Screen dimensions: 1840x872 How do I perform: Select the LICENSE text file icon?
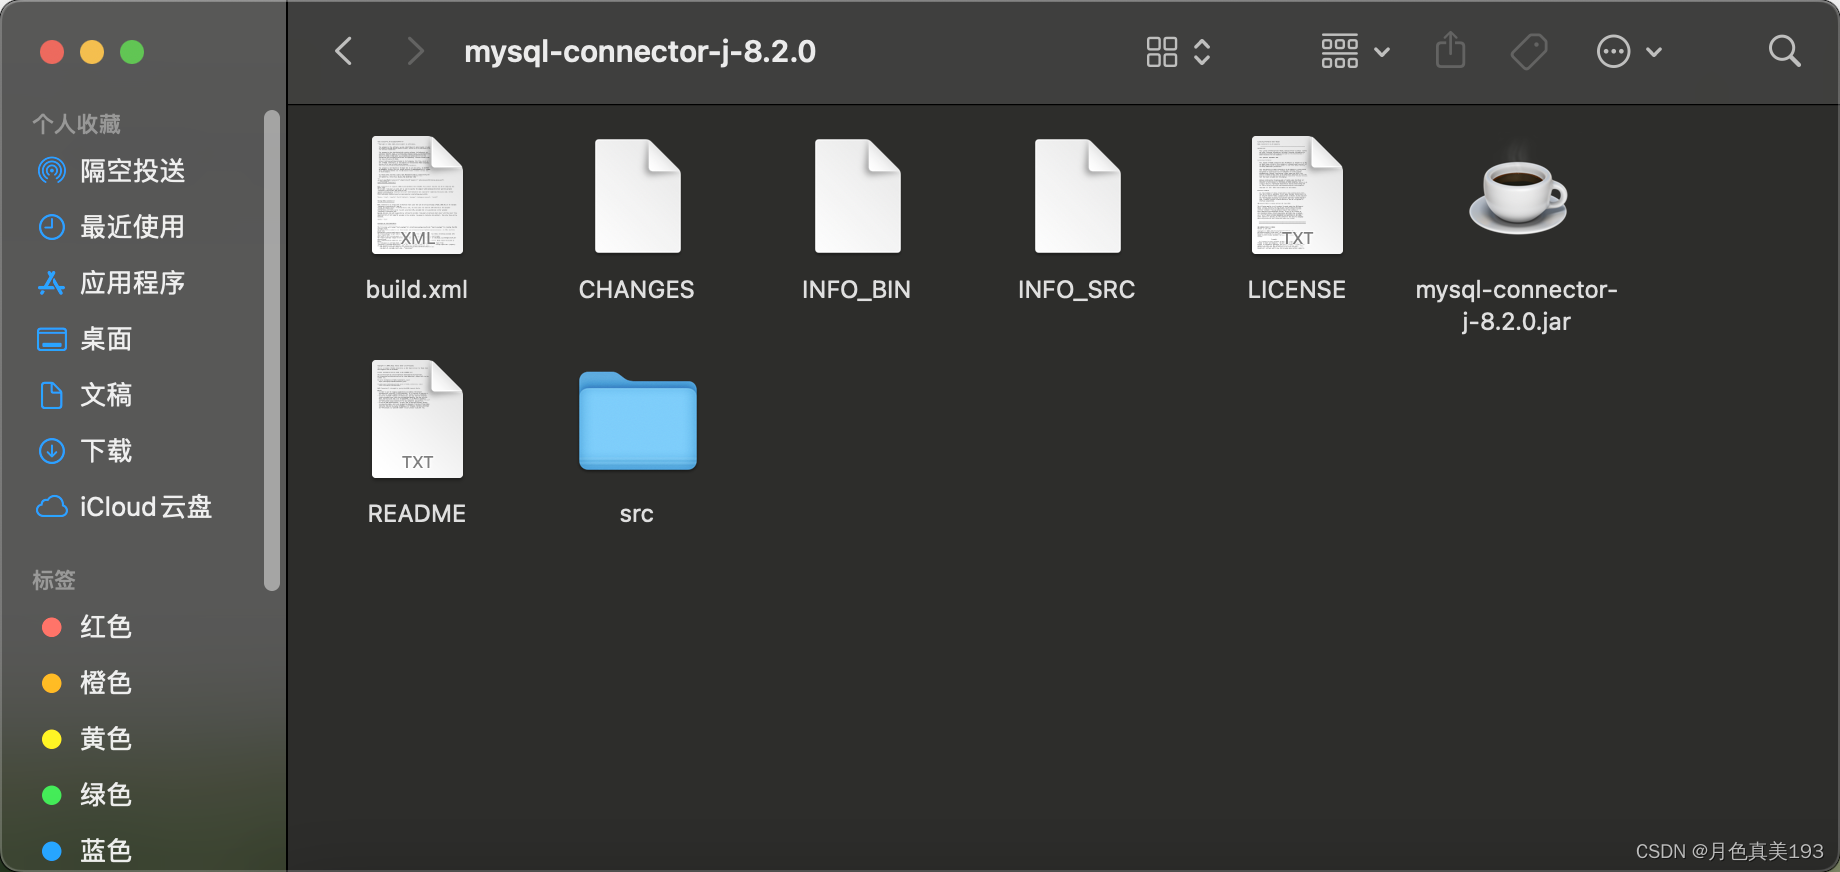1297,195
